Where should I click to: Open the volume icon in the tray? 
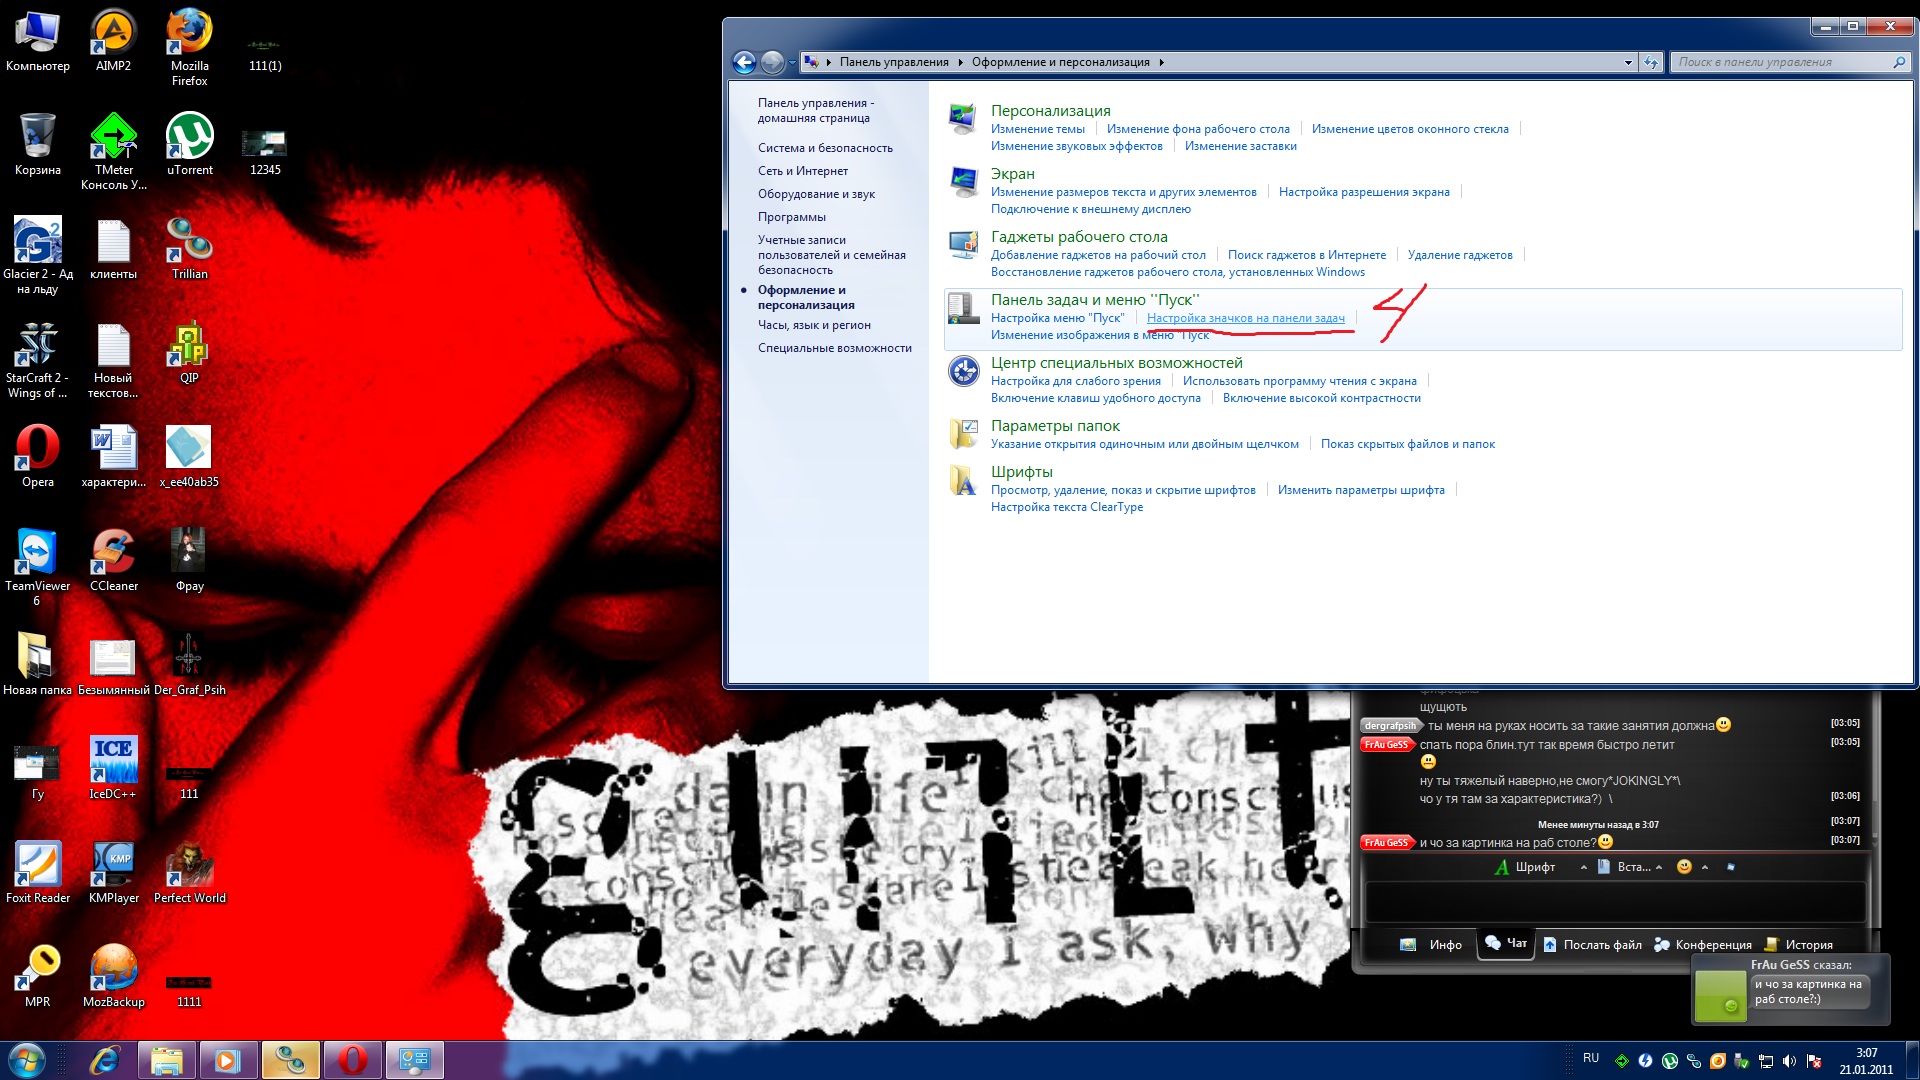tap(1789, 1061)
